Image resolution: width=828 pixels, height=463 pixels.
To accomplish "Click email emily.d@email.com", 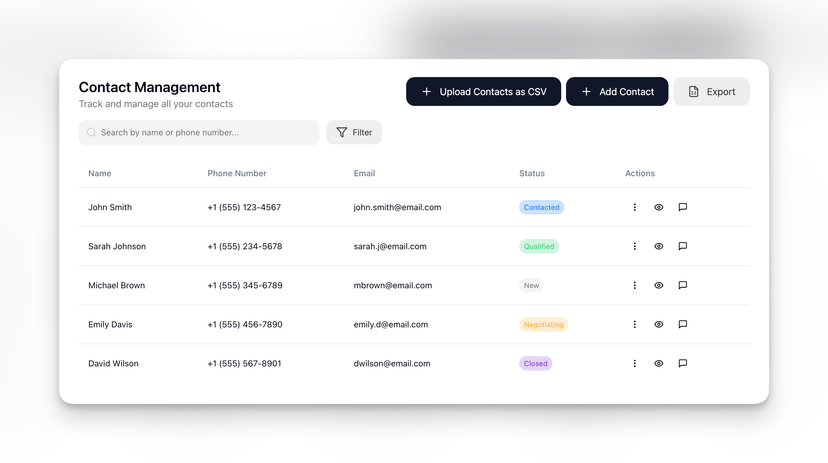I will [x=391, y=324].
